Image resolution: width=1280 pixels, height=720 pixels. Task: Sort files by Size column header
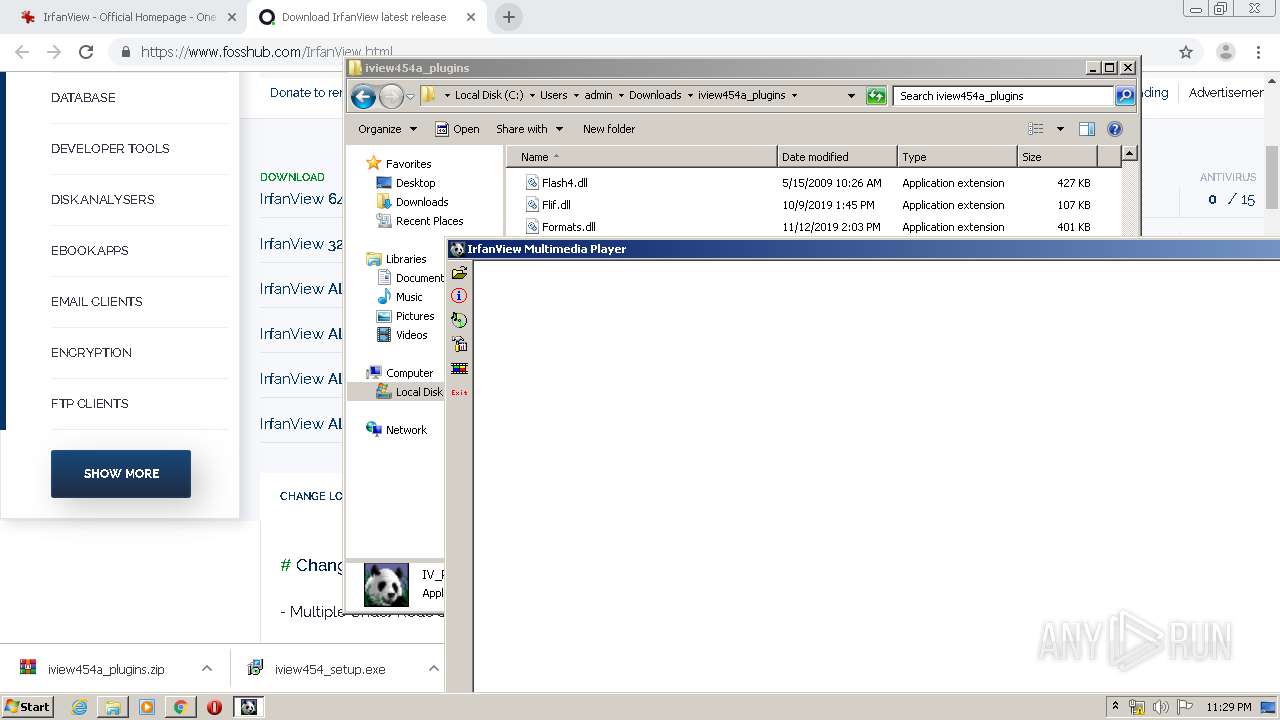1057,157
